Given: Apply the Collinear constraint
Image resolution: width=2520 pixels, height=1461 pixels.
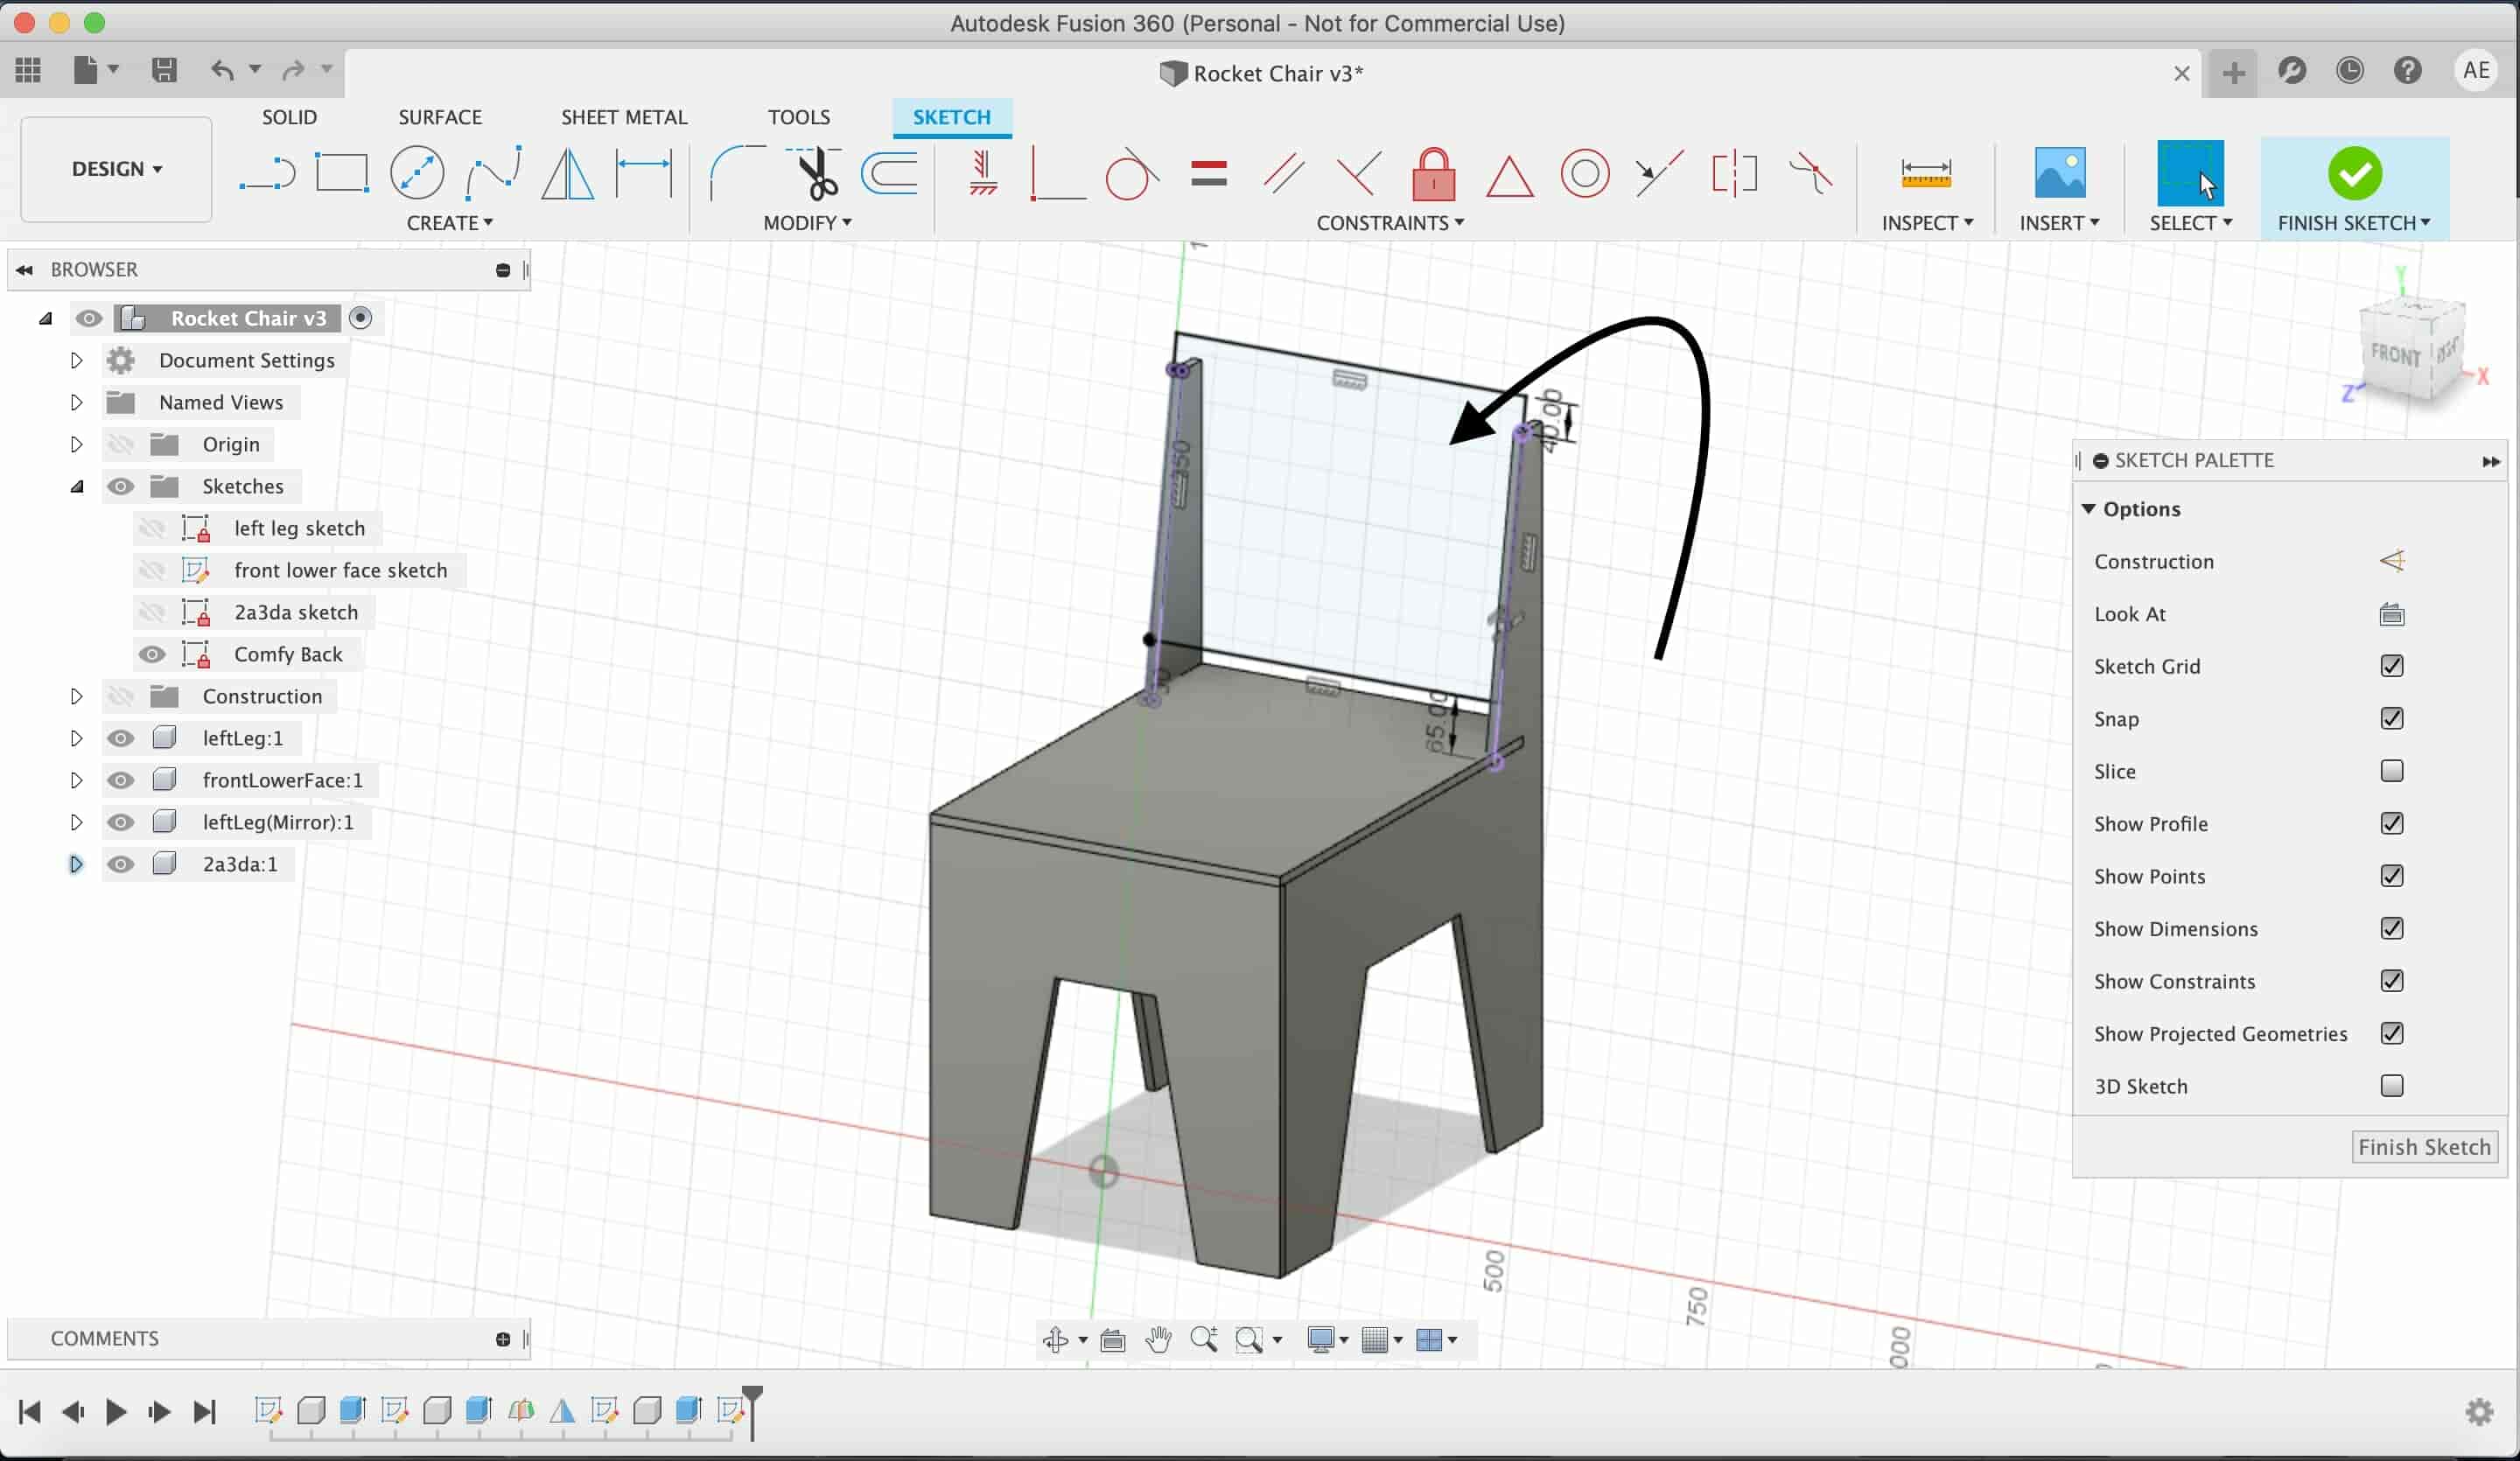Looking at the screenshot, I should (x=1659, y=173).
